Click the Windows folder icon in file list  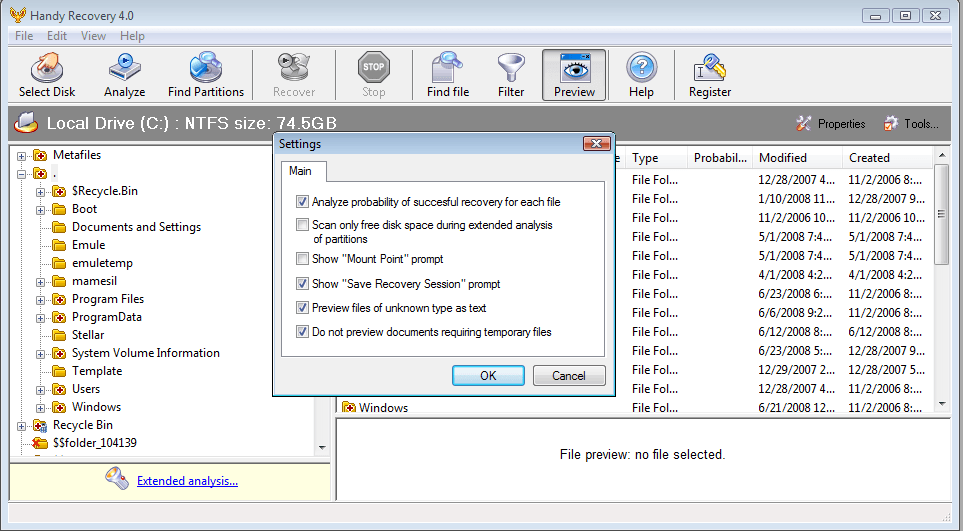point(349,408)
